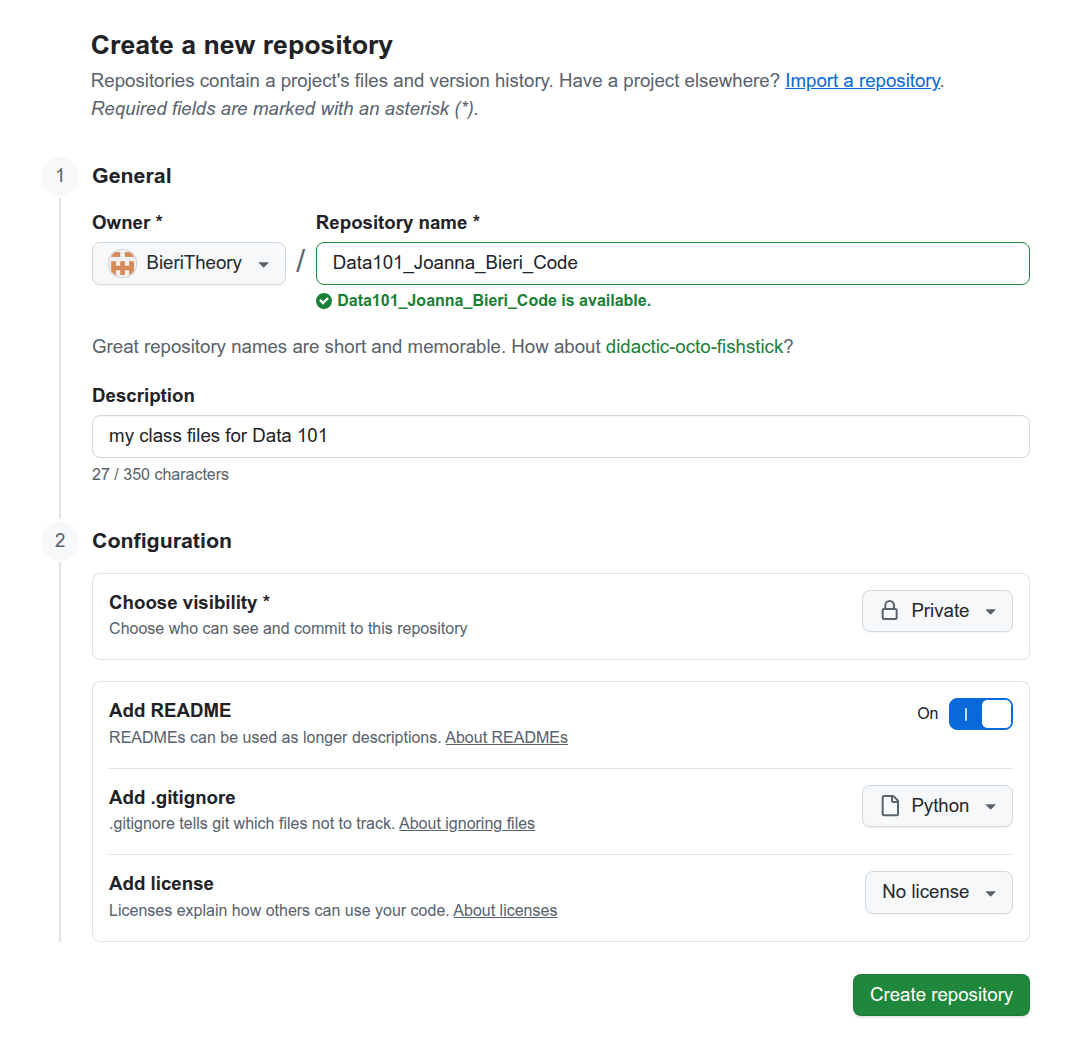This screenshot has width=1091, height=1054.
Task: Expand the No license dropdown
Action: (x=937, y=892)
